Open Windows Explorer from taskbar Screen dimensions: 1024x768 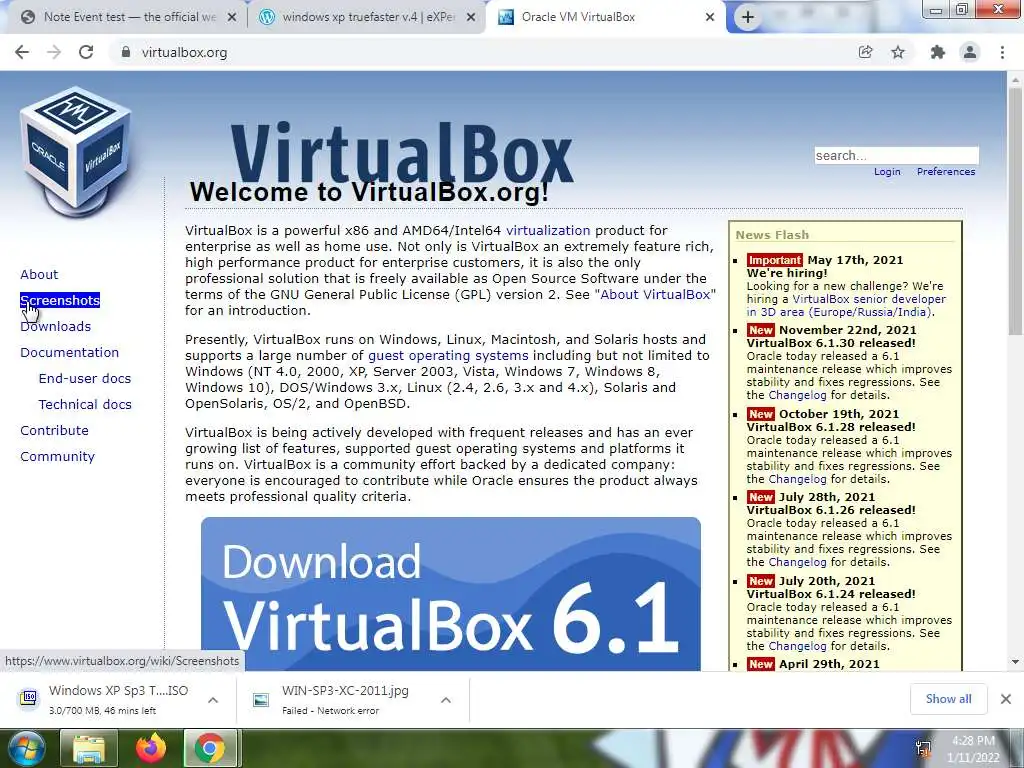coord(88,748)
